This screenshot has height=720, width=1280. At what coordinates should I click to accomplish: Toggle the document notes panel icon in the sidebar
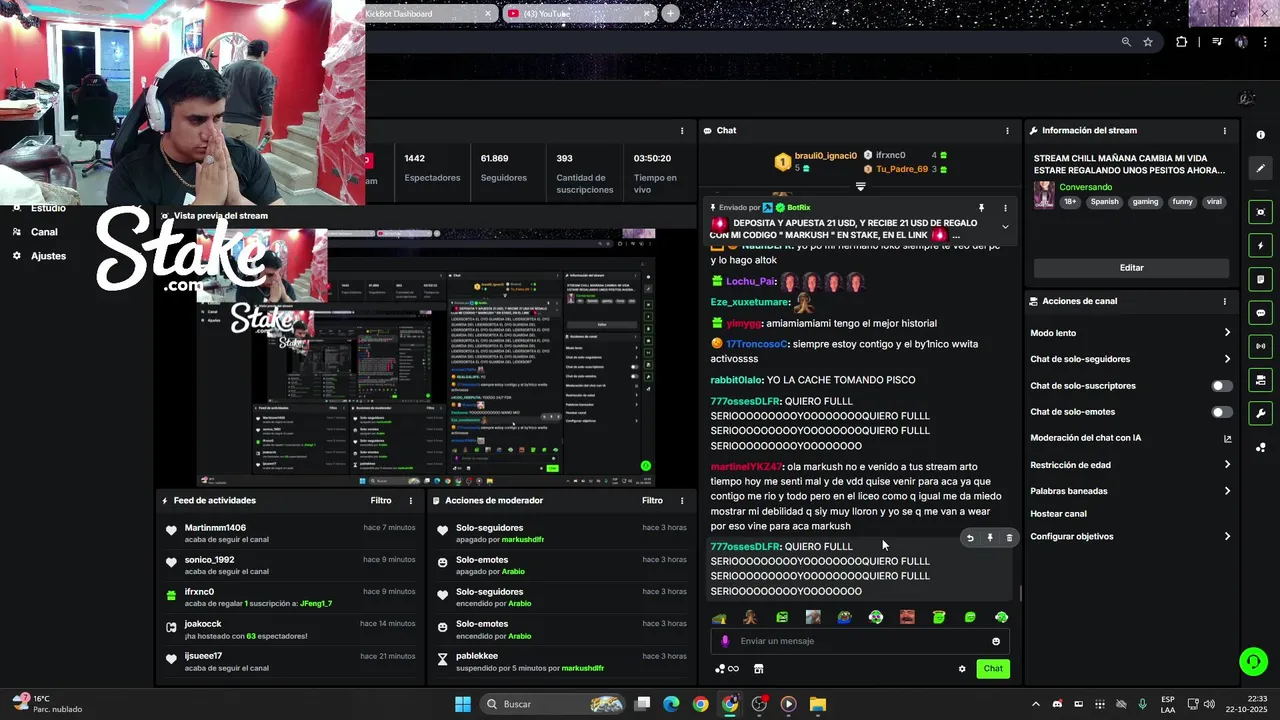[1260, 279]
